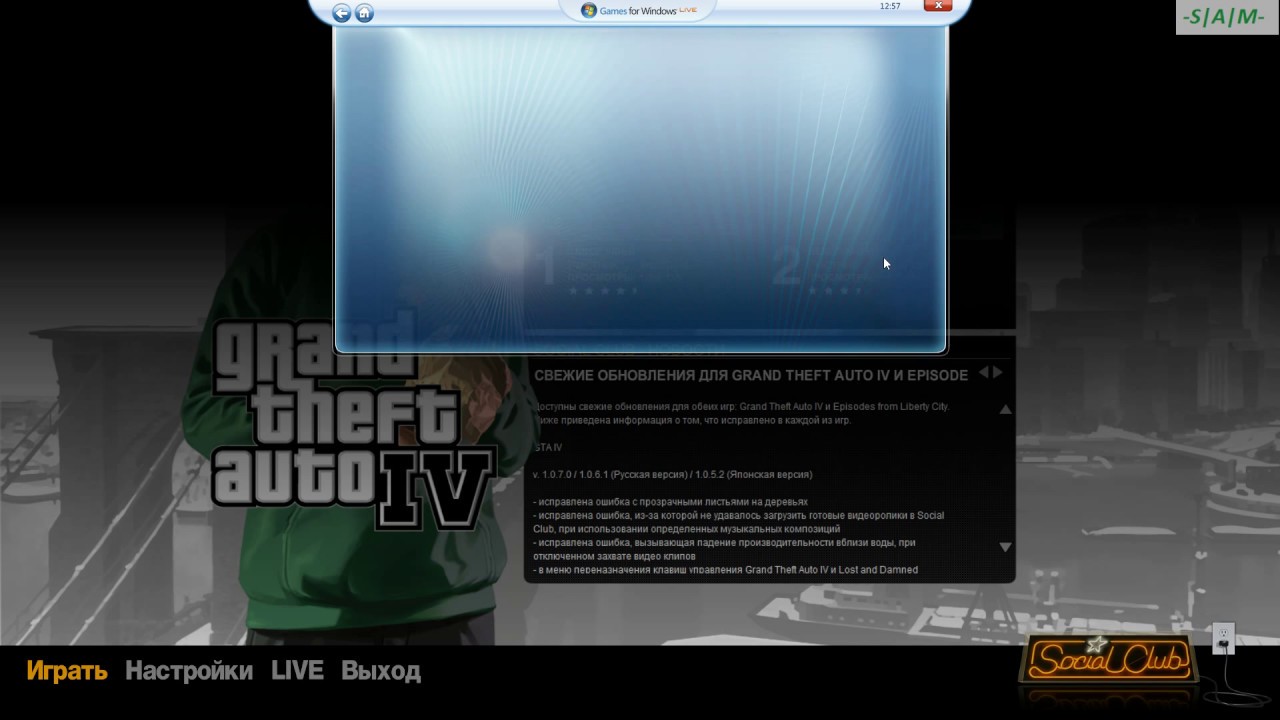Click the 12:57 clock in overlay
The height and width of the screenshot is (720, 1280).
890,6
